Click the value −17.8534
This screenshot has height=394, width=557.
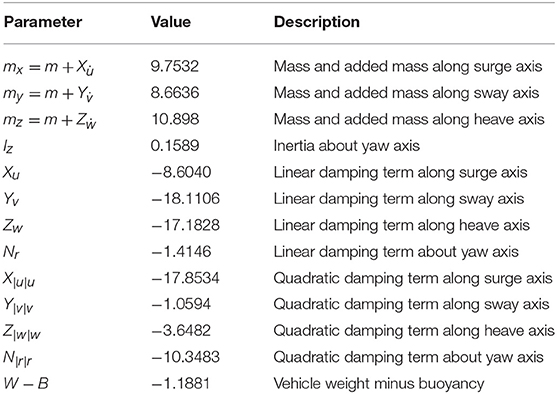point(185,278)
